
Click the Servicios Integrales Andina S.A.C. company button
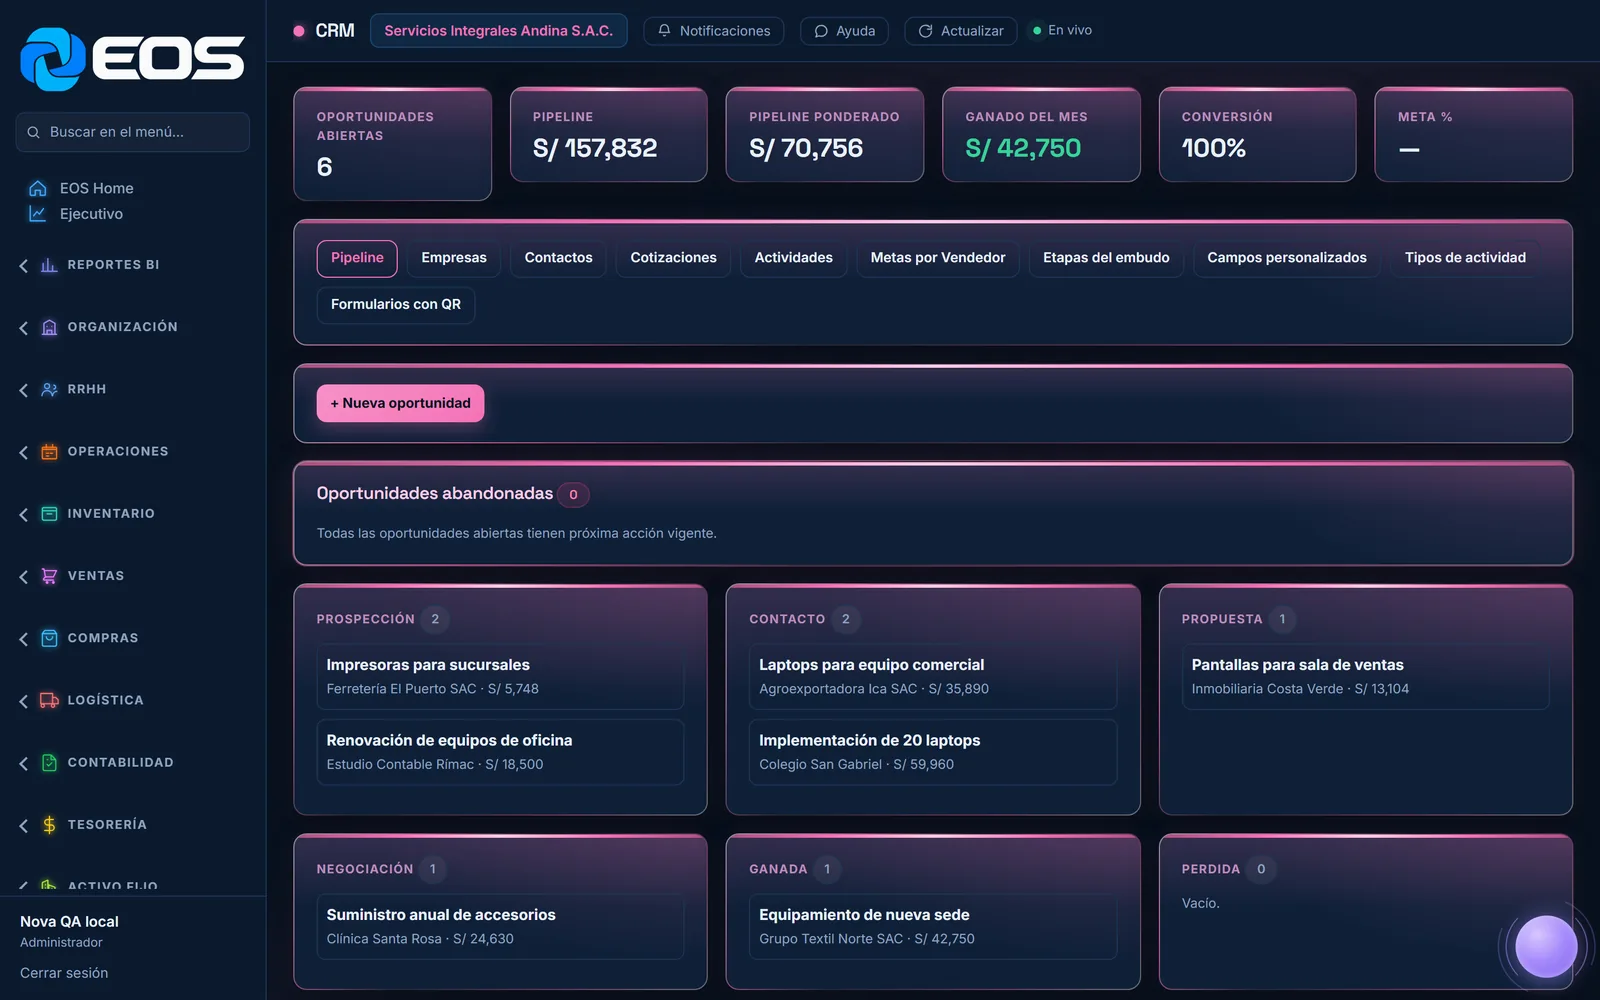click(x=499, y=31)
